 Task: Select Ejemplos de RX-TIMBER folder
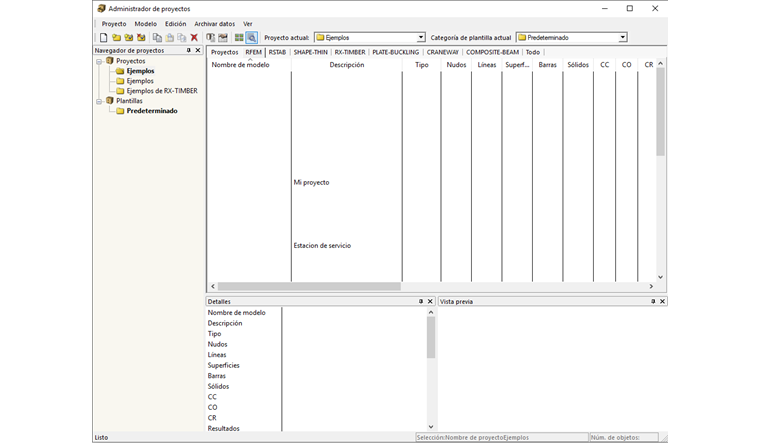pos(162,91)
